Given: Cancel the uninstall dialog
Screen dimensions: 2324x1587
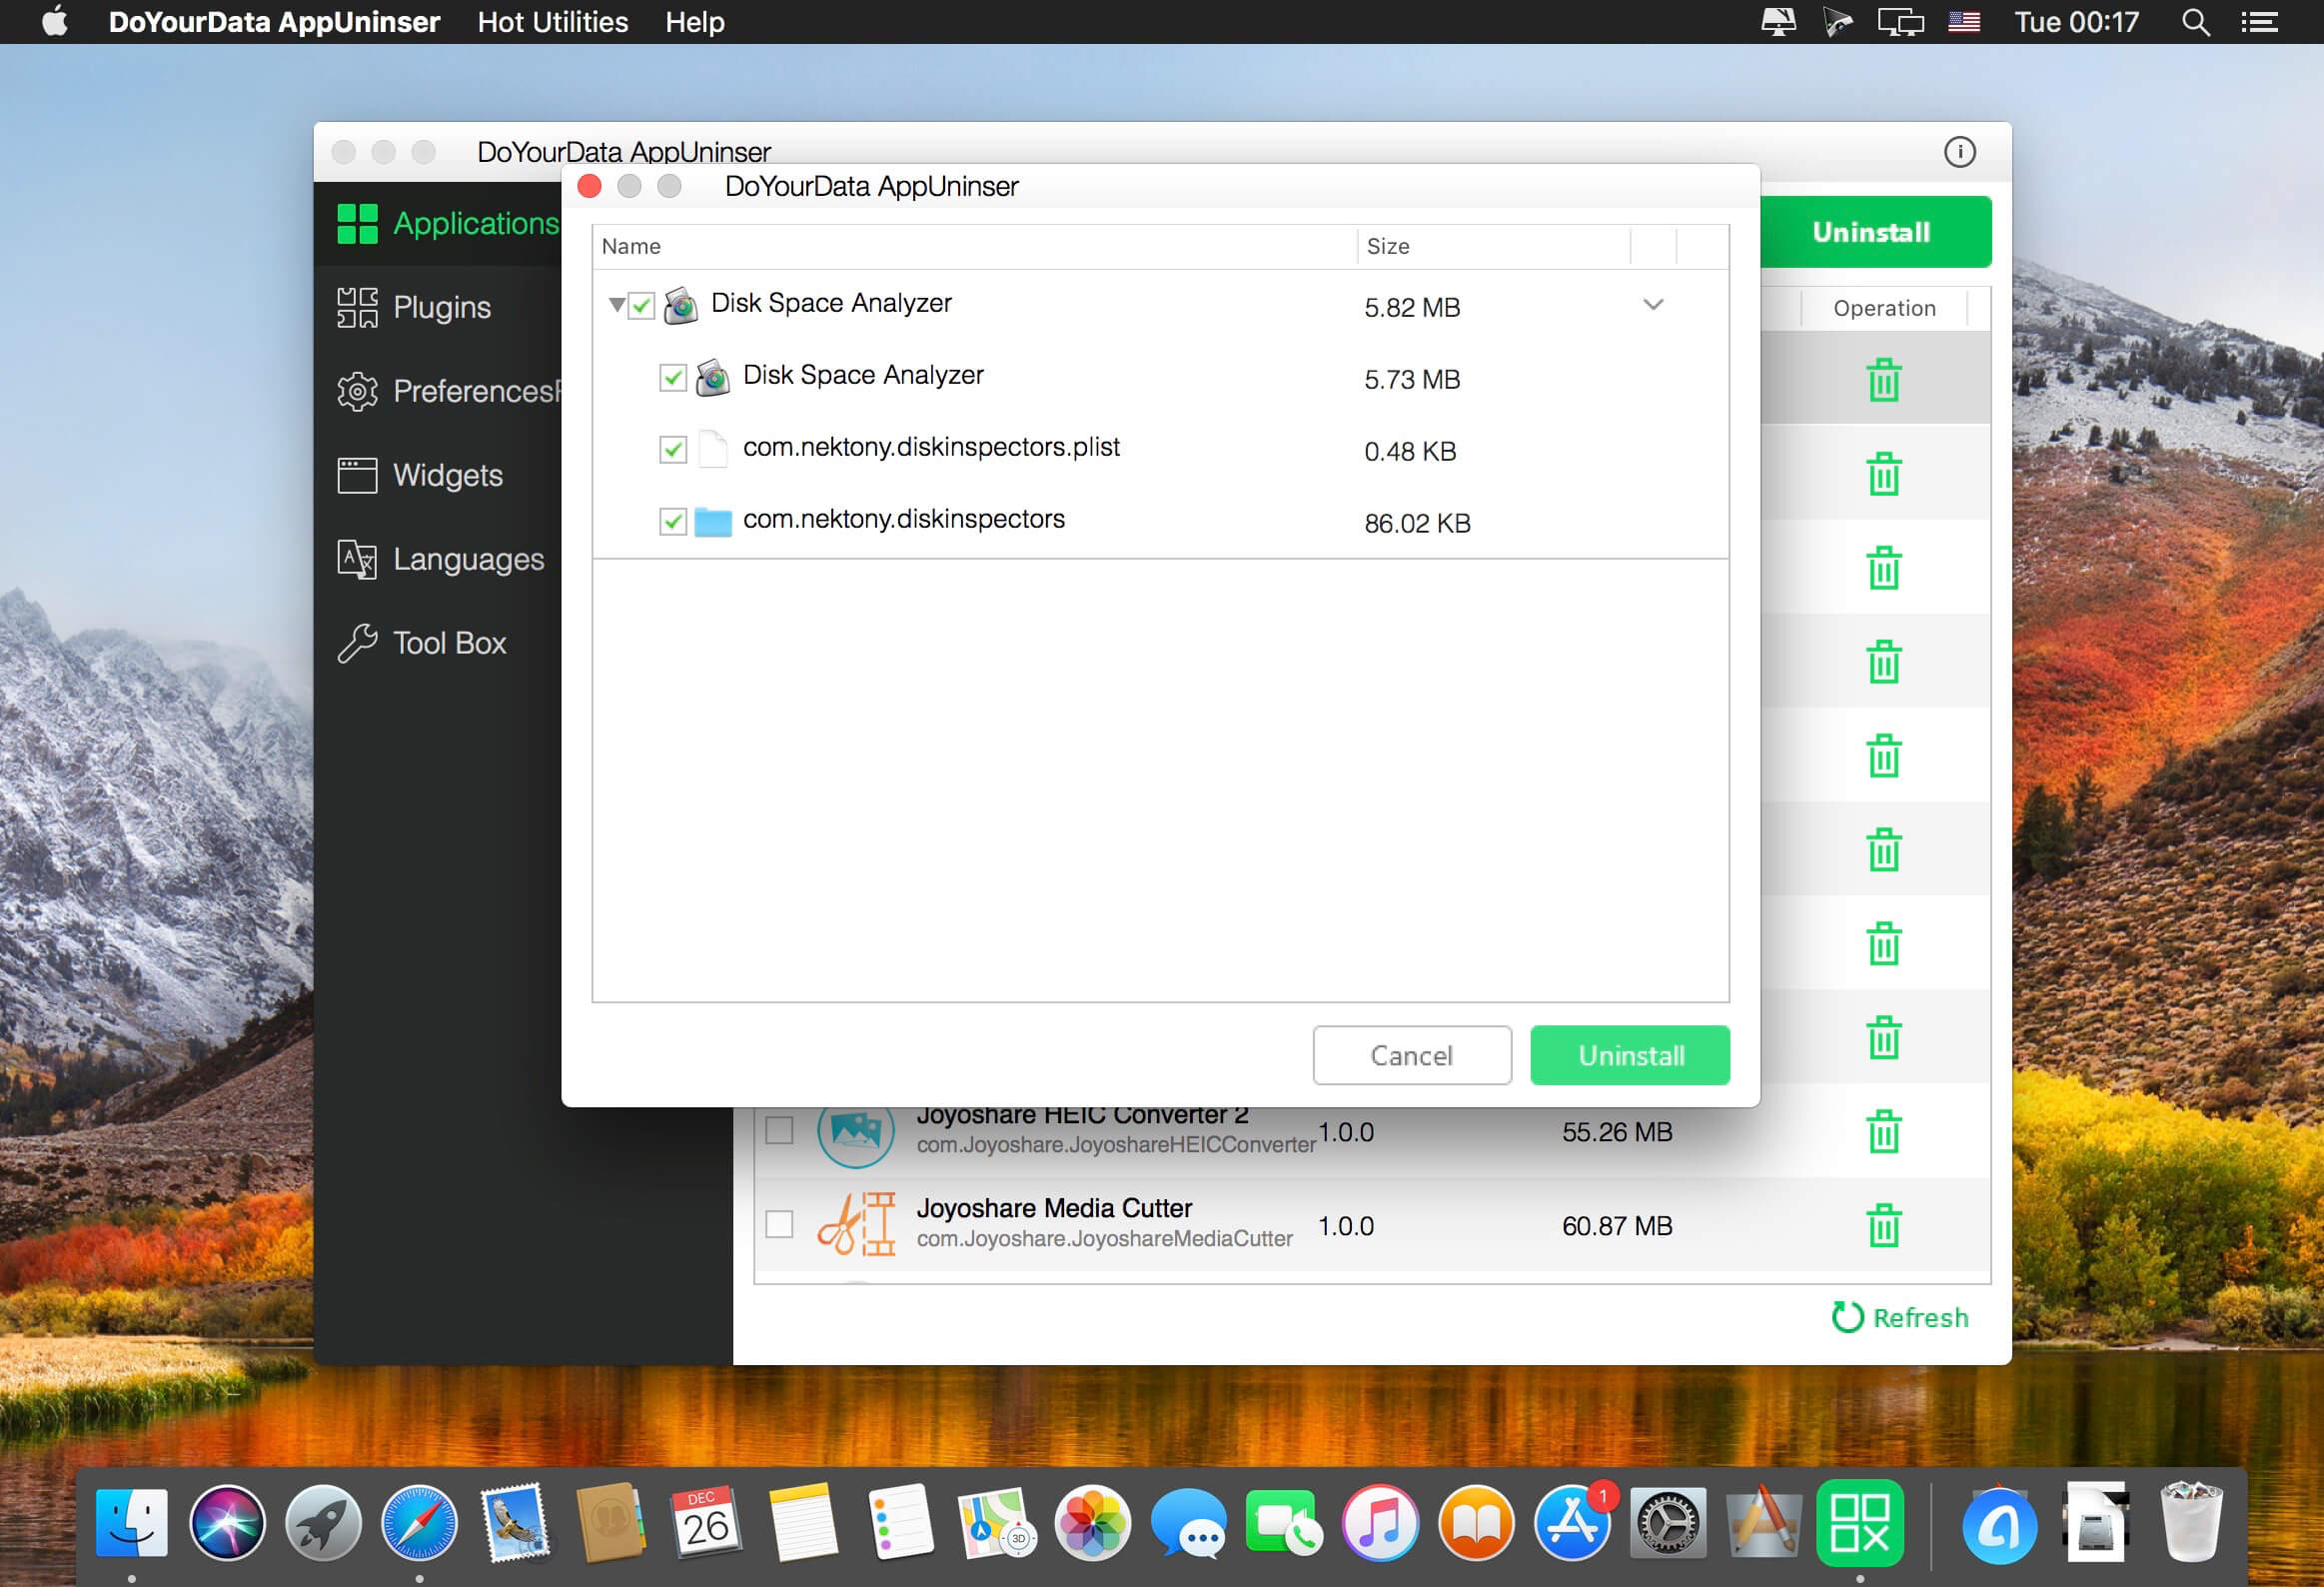Looking at the screenshot, I should click(x=1412, y=1055).
